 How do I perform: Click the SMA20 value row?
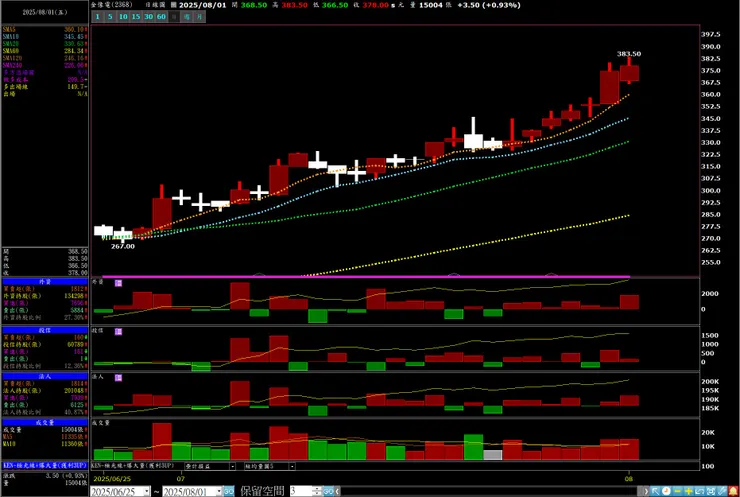(45, 43)
